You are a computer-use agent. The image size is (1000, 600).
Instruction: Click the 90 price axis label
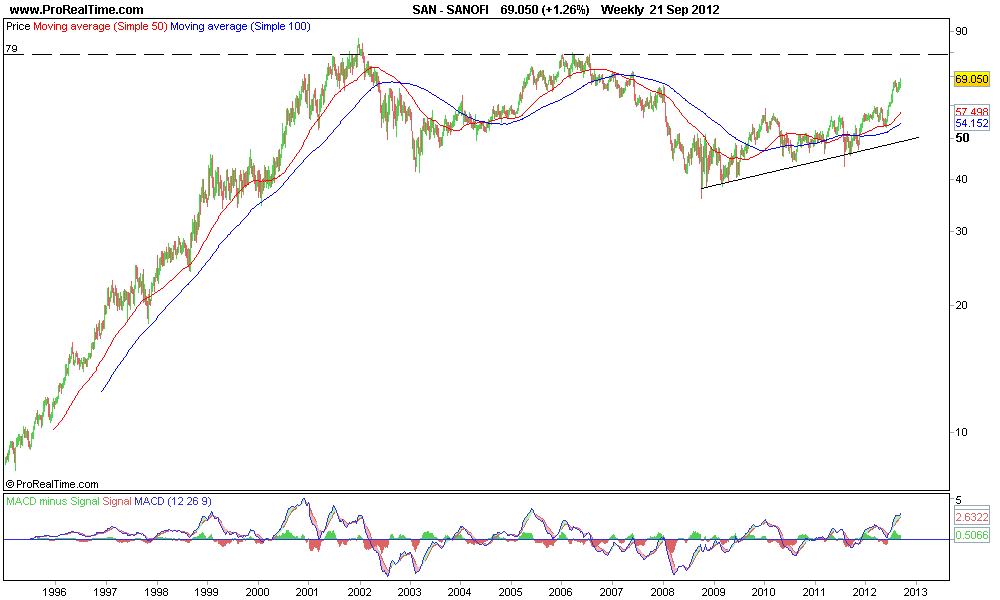tap(961, 31)
